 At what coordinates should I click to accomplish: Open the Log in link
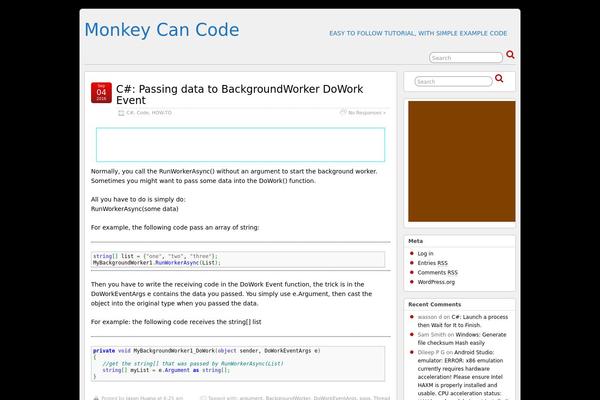426,253
